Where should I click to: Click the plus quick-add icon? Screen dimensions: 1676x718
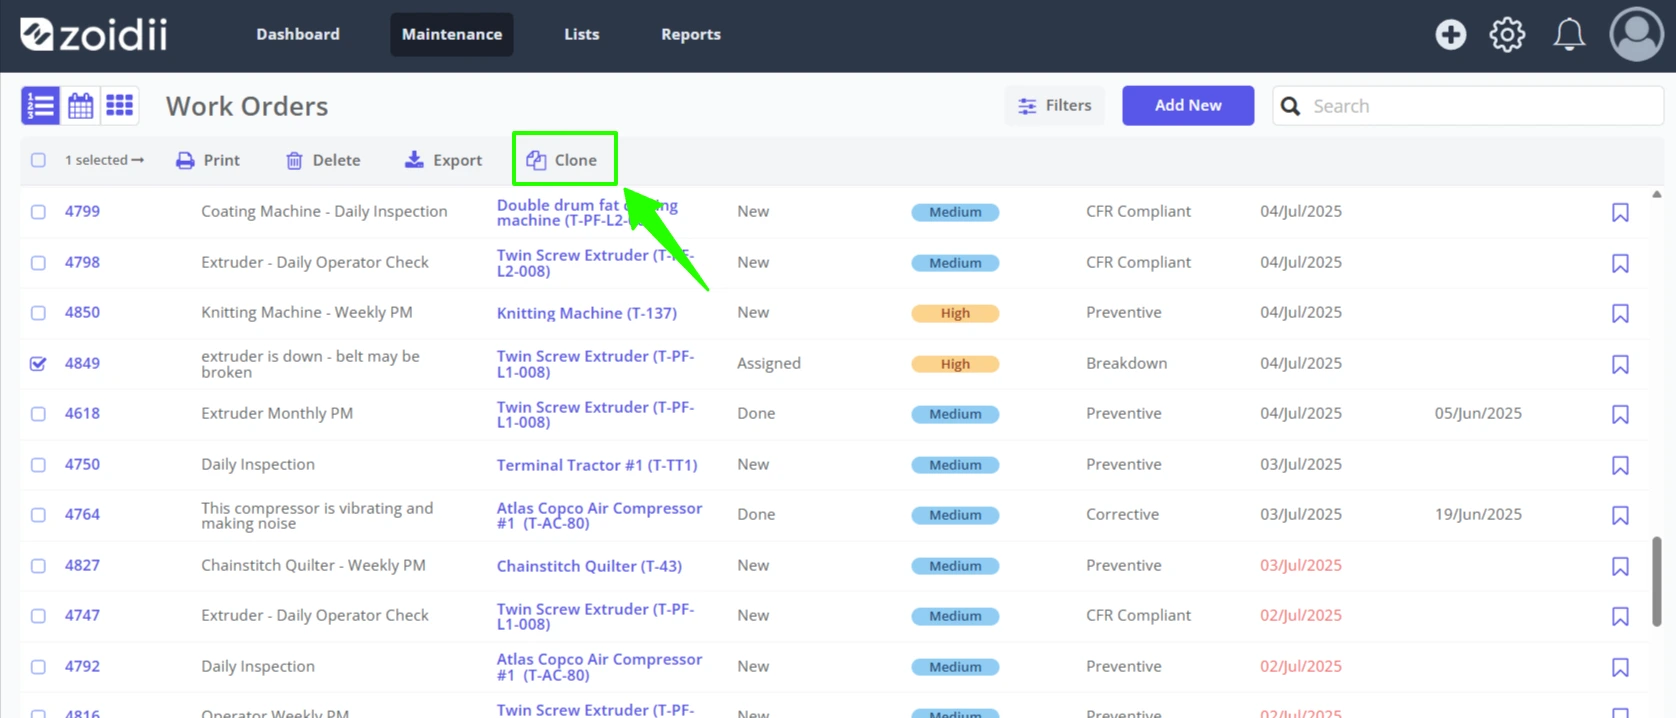pos(1451,34)
